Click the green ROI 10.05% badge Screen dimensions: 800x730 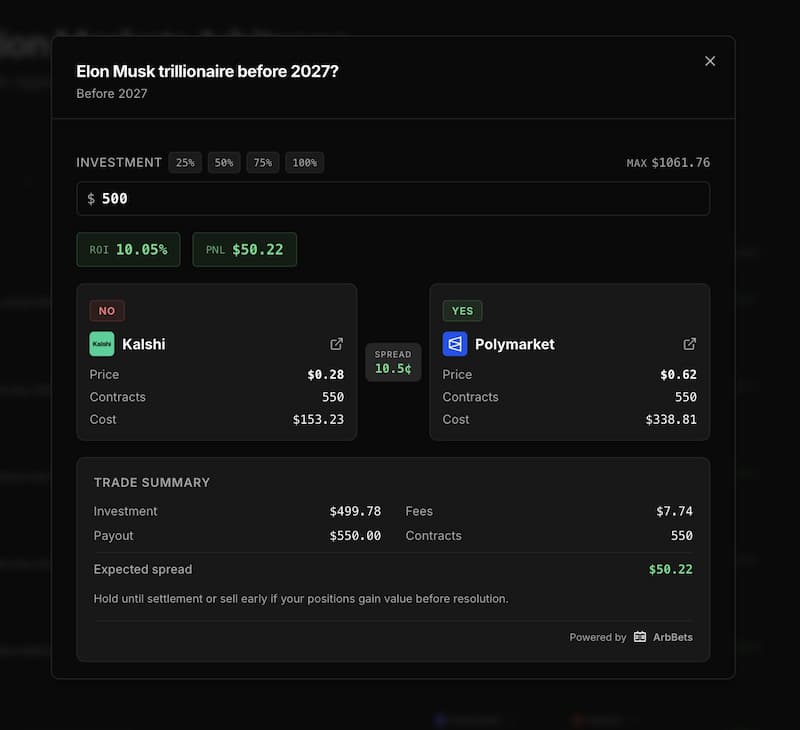[x=128, y=249]
